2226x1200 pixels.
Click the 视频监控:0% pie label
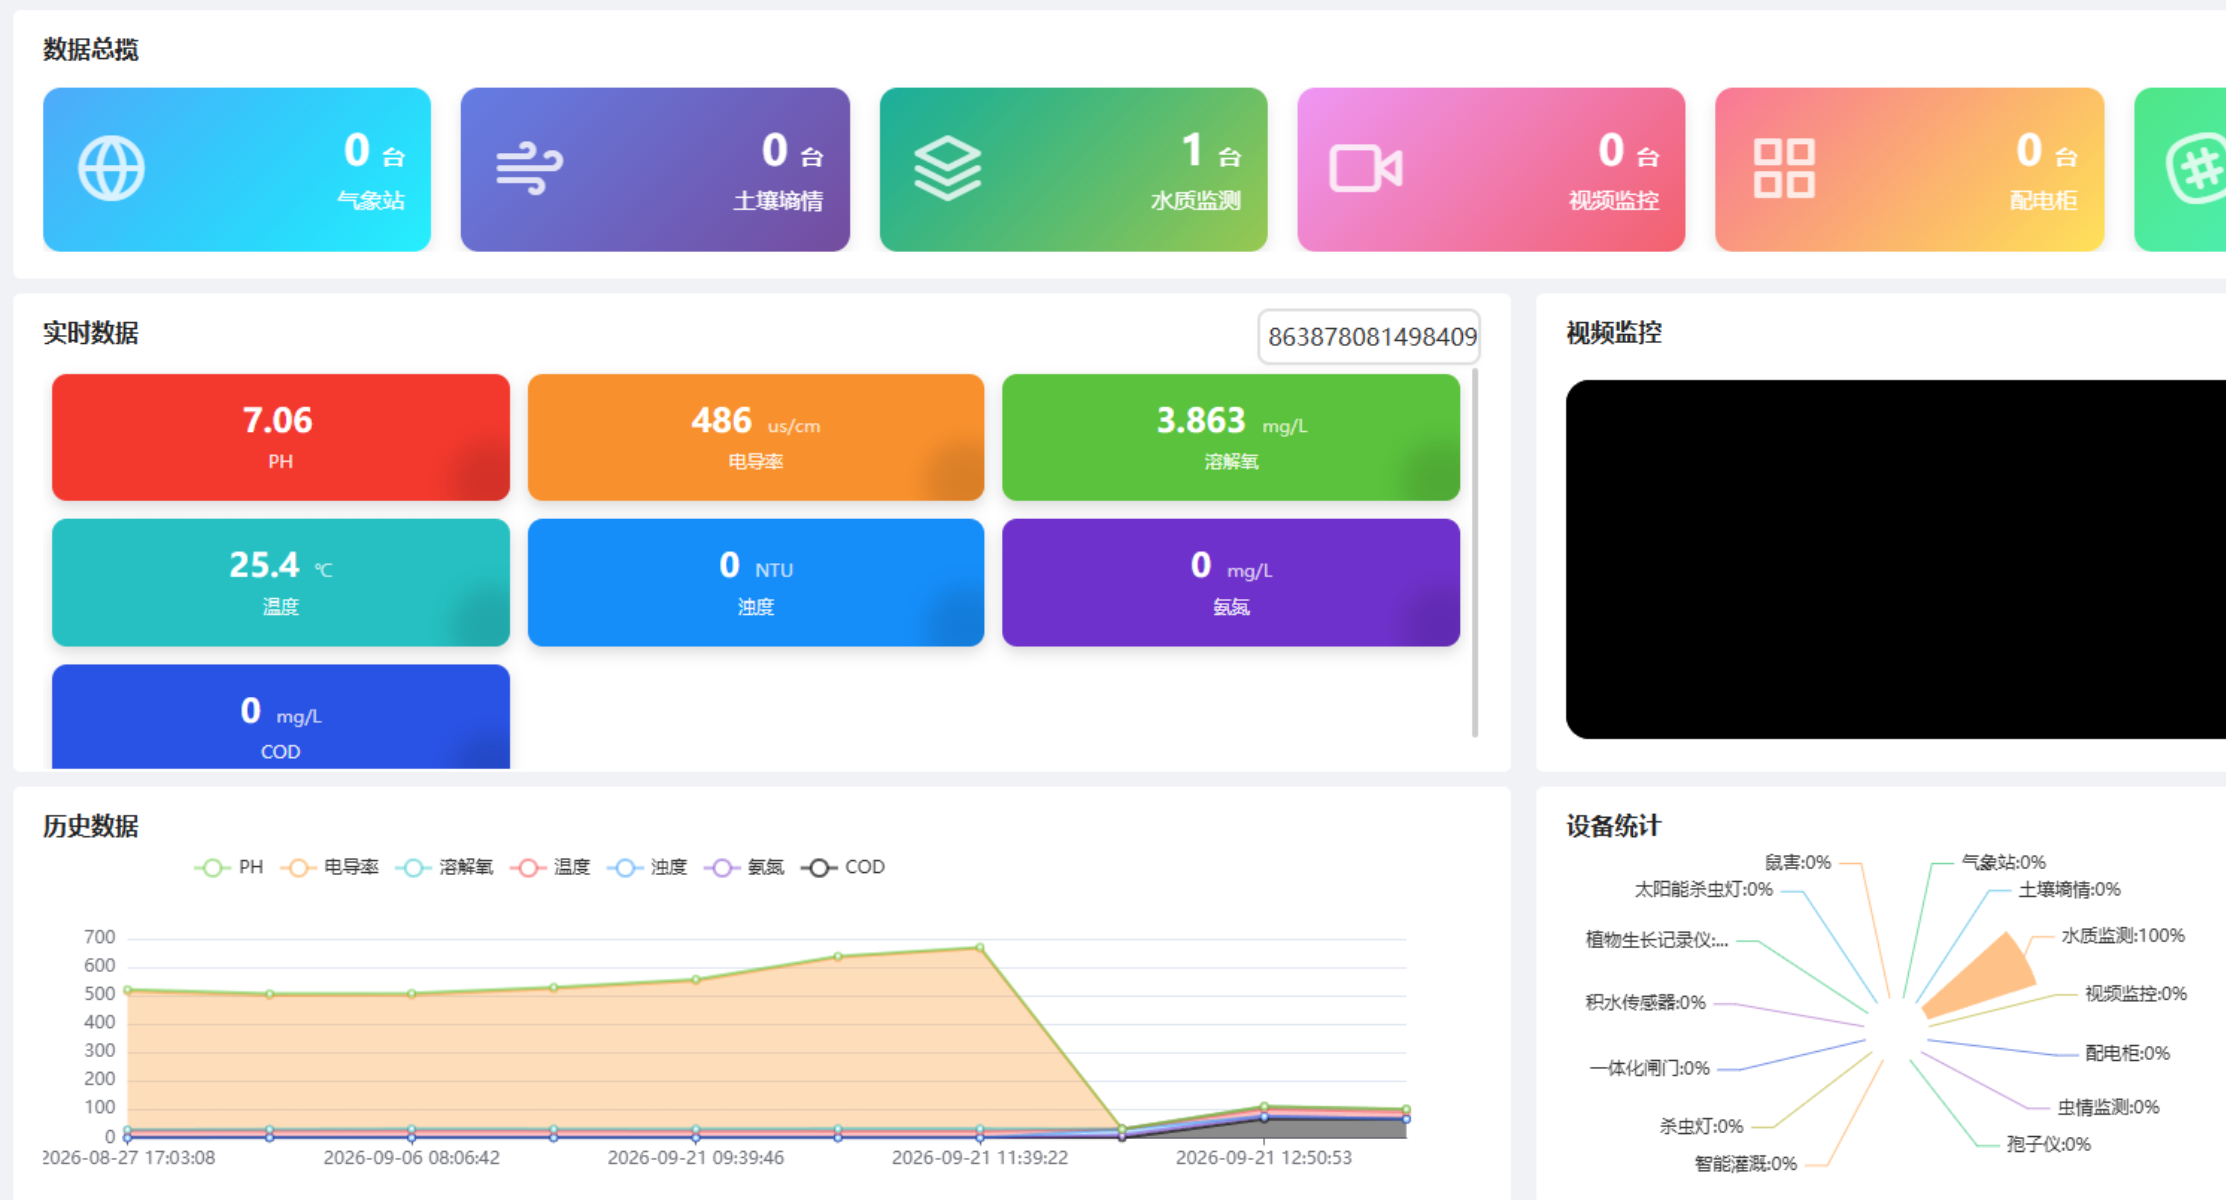pos(2136,993)
